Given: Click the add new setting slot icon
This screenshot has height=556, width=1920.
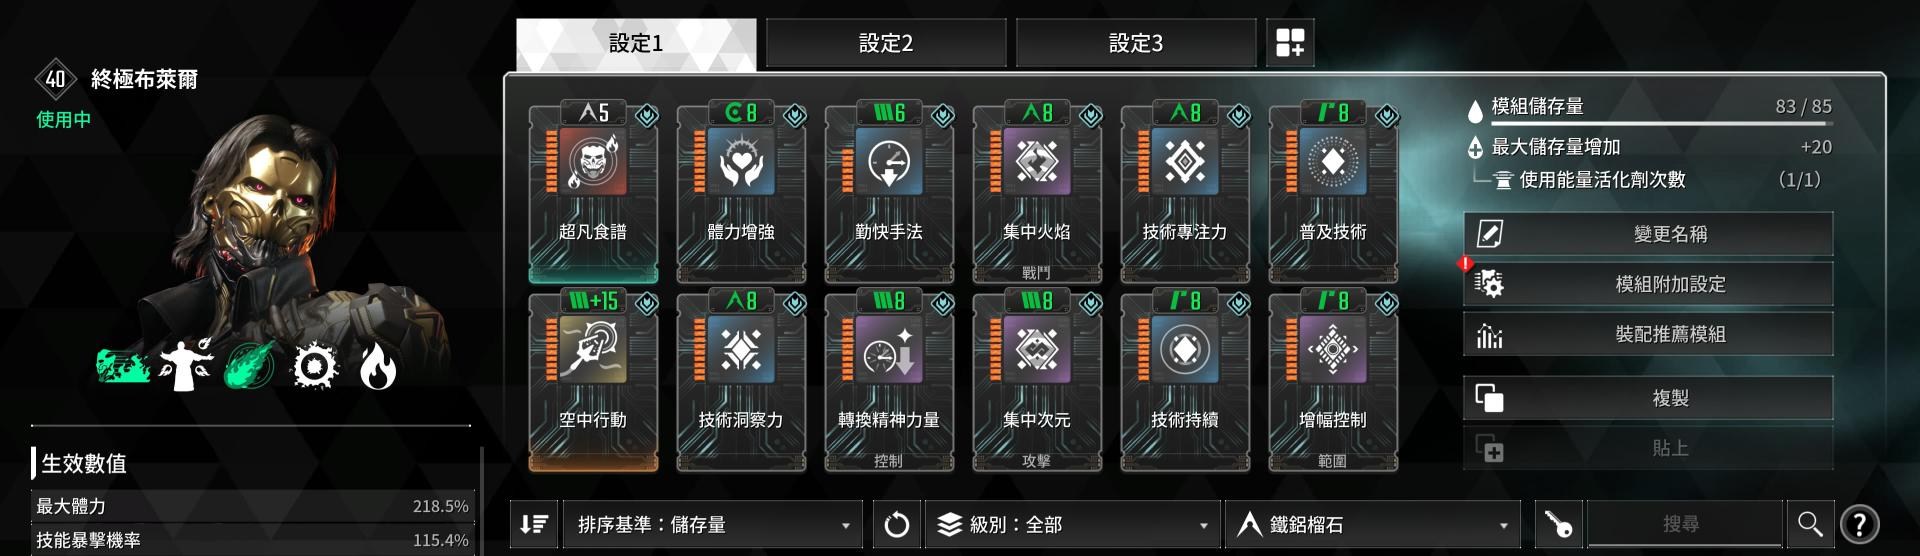Looking at the screenshot, I should 1290,43.
